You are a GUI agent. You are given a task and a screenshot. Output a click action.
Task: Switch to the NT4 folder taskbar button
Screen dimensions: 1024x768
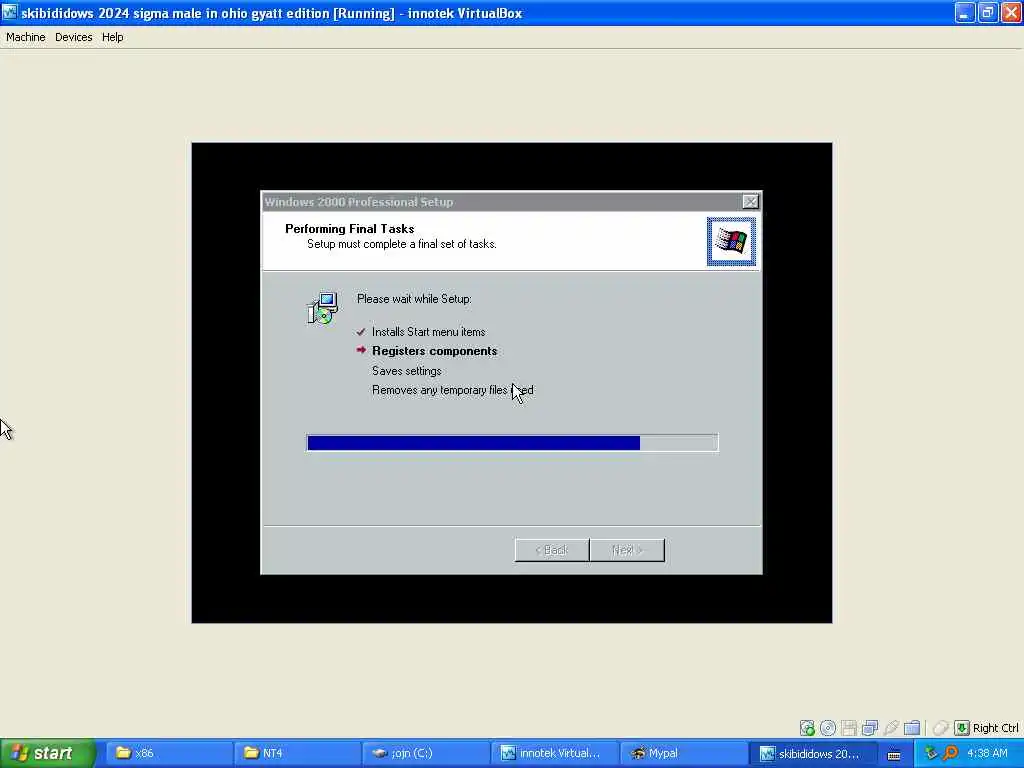296,753
